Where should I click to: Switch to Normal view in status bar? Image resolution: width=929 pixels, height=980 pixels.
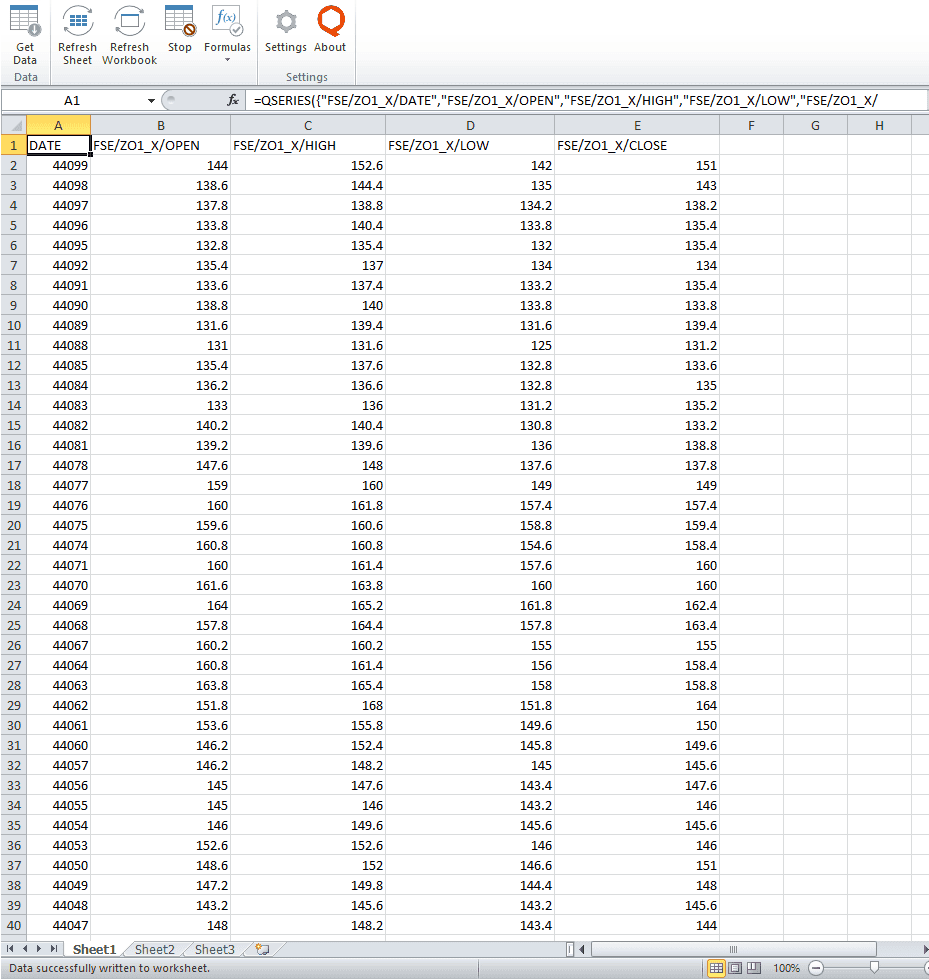(716, 968)
